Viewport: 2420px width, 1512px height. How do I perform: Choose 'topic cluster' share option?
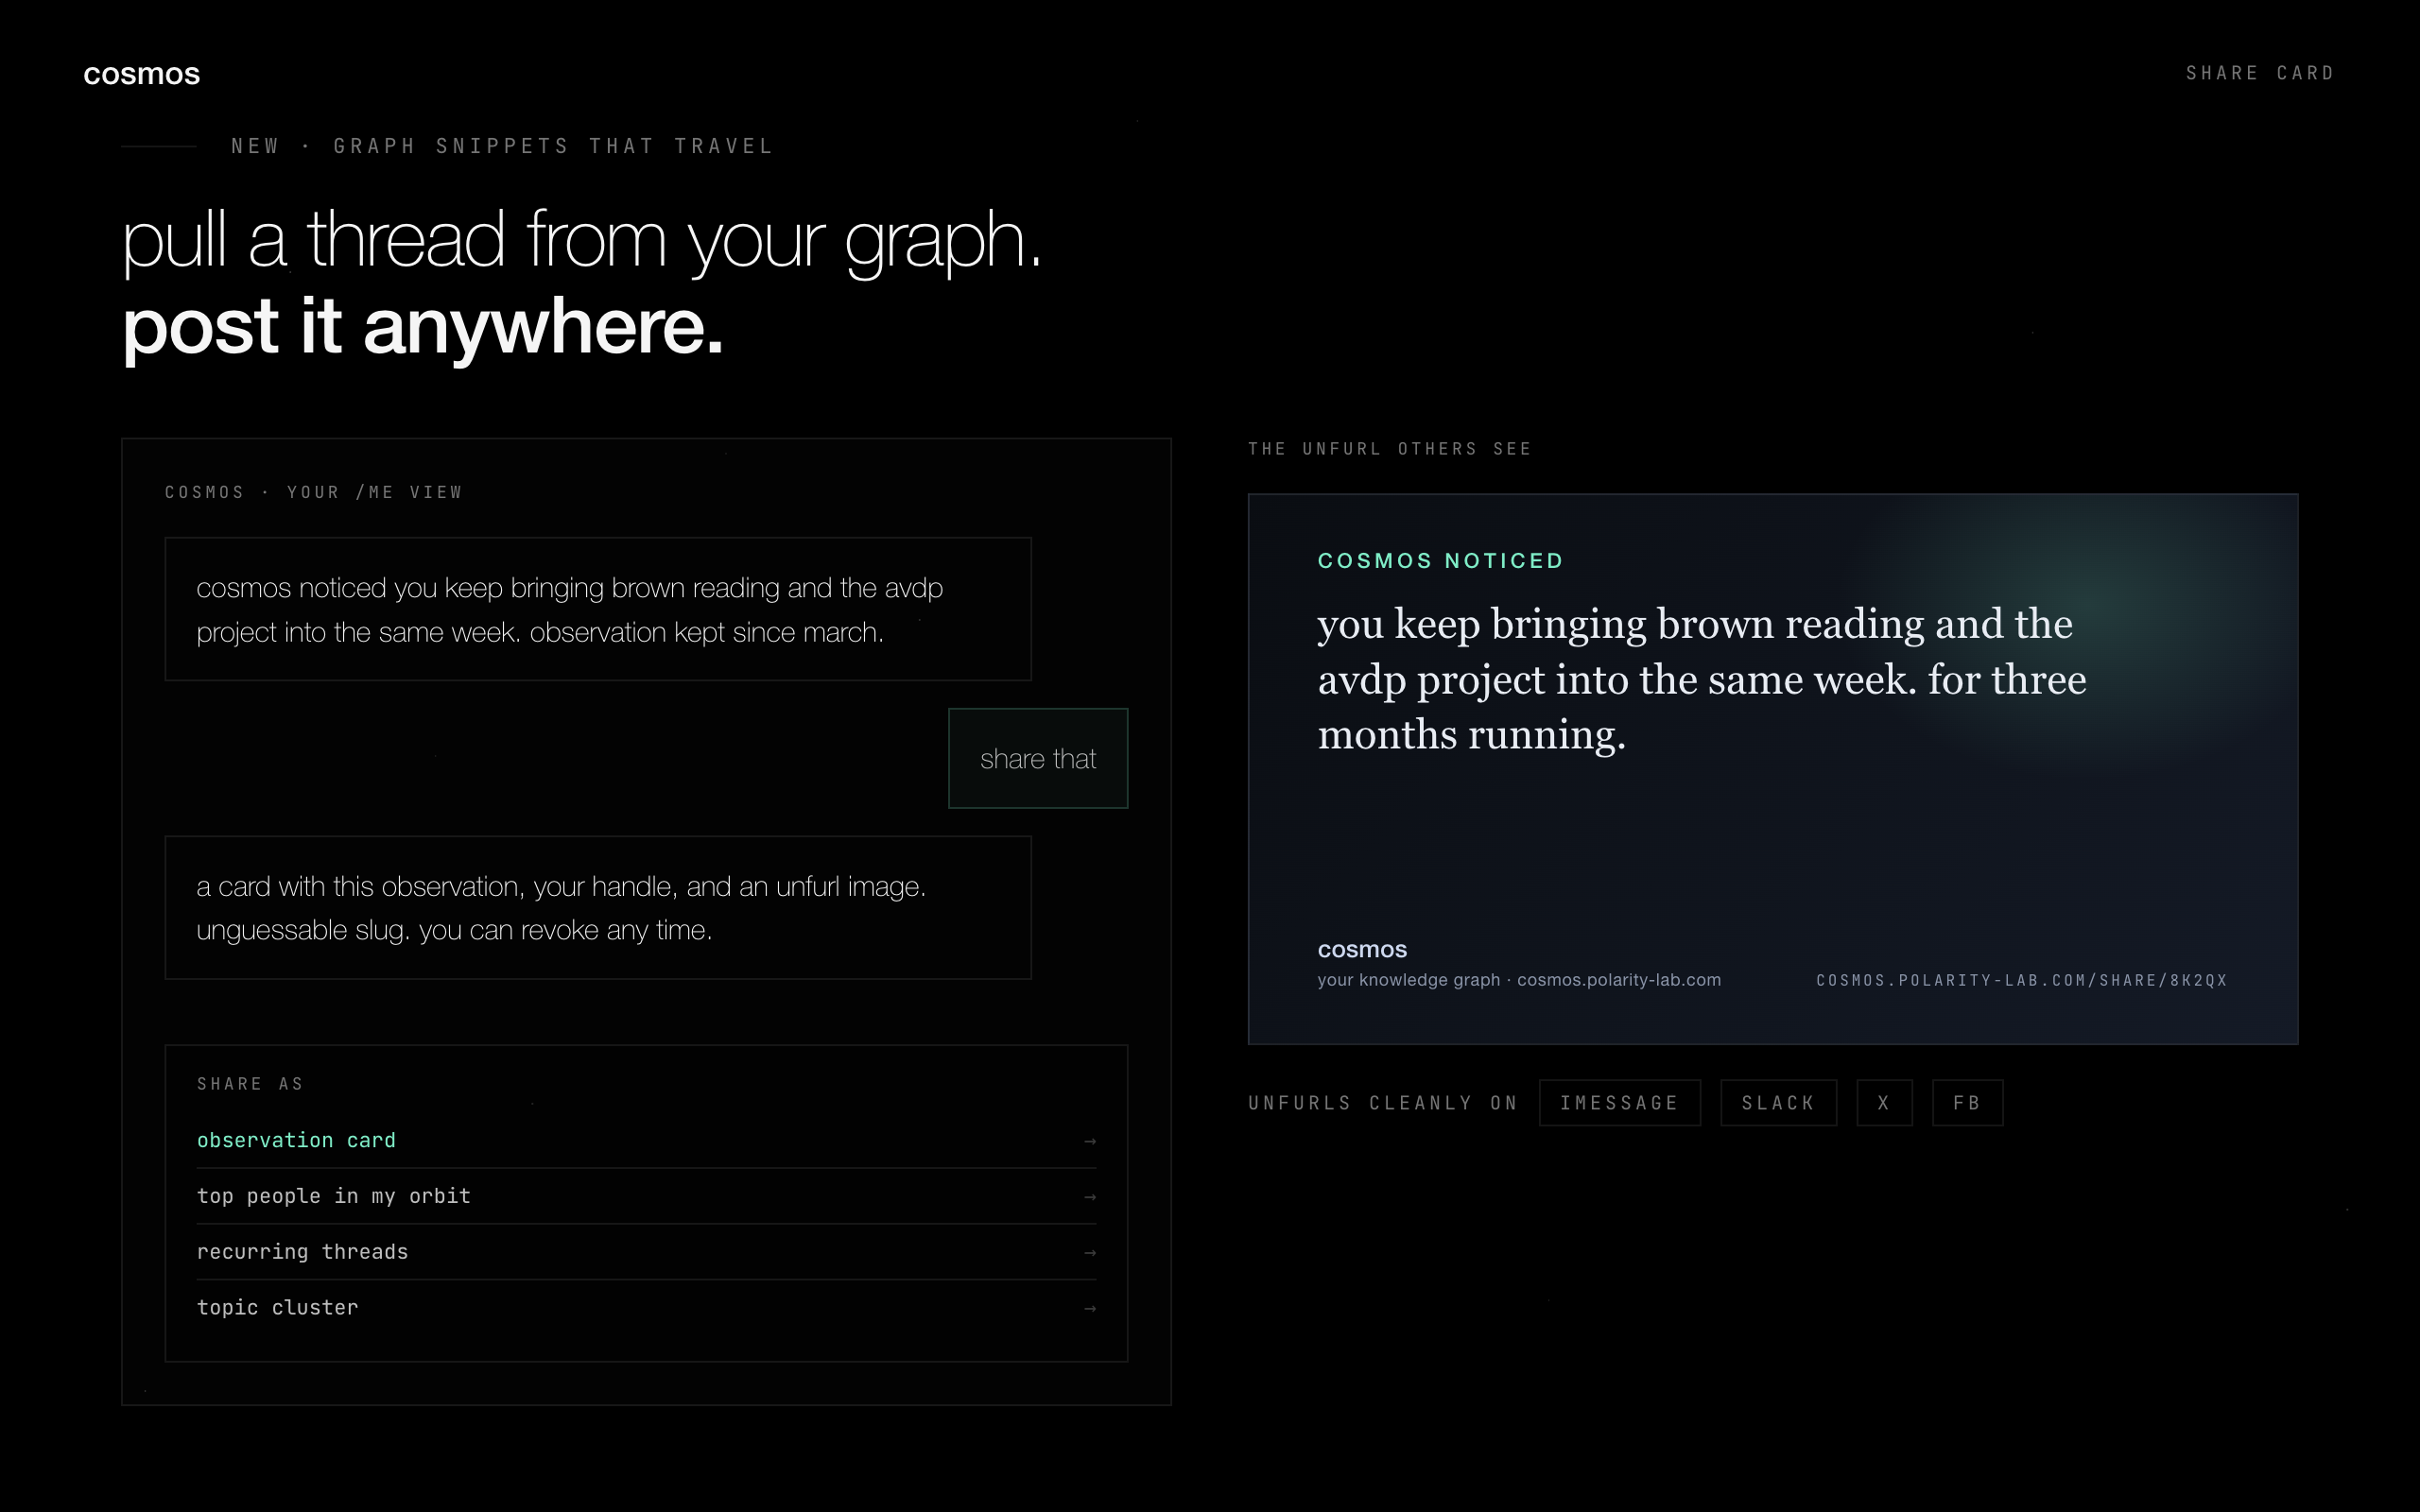pos(646,1308)
